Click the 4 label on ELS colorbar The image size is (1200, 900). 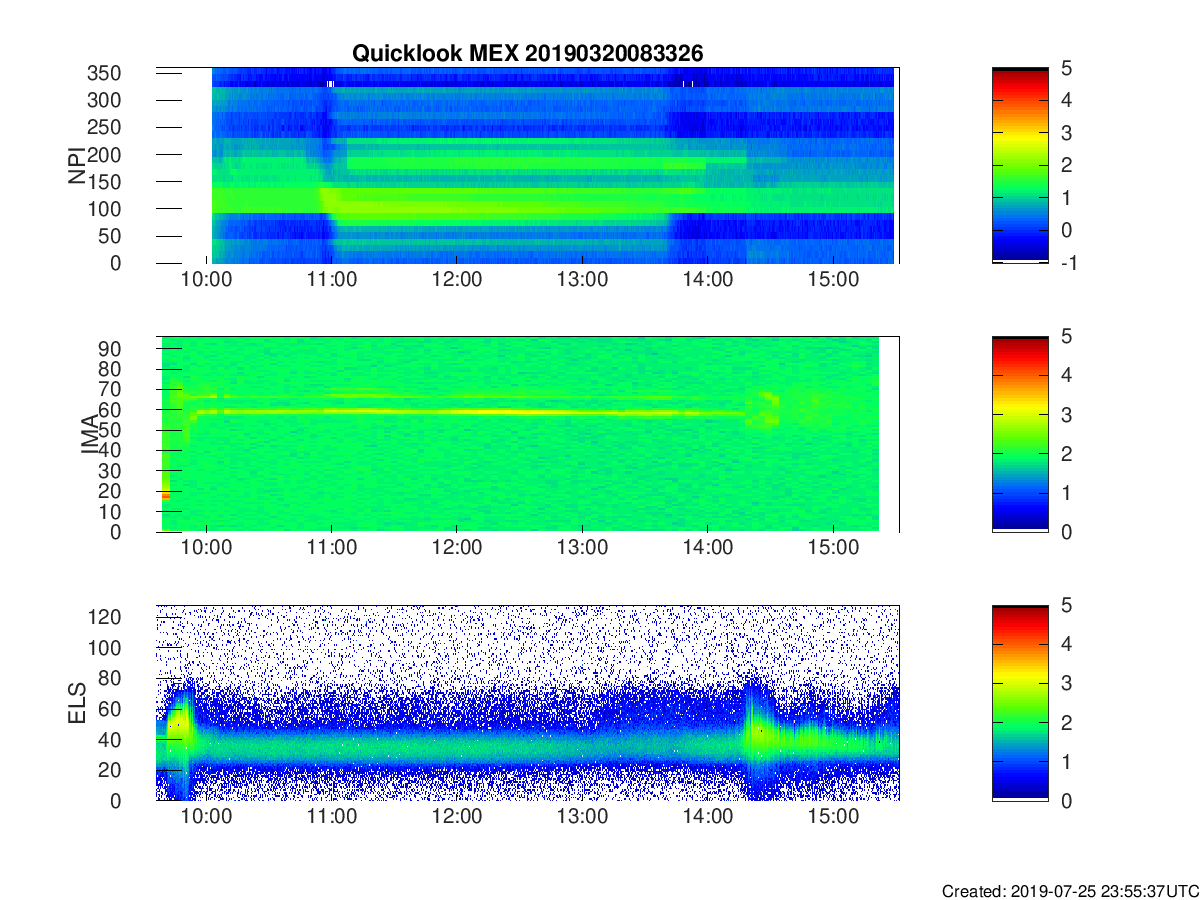pos(1068,645)
